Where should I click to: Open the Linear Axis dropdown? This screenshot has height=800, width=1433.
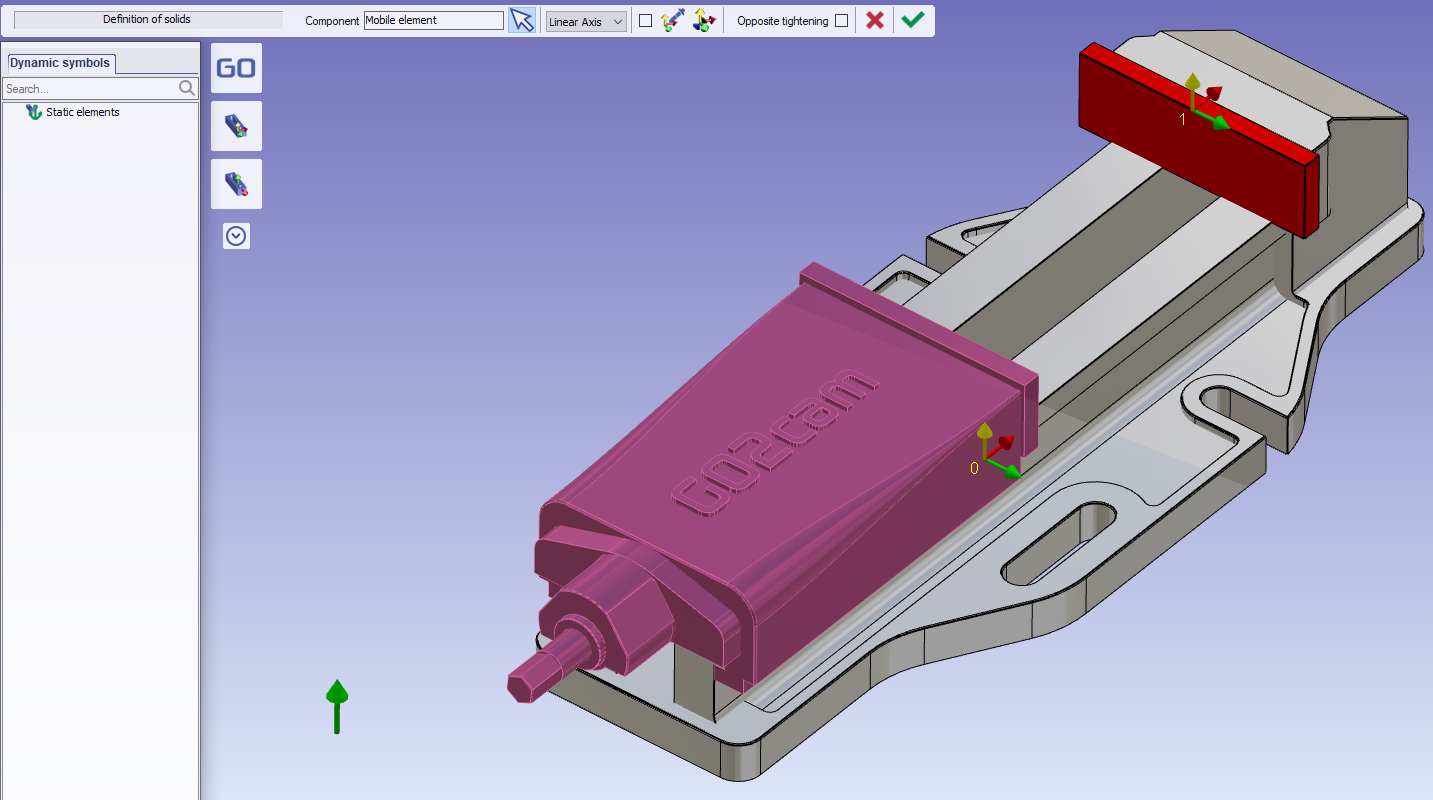coord(586,21)
